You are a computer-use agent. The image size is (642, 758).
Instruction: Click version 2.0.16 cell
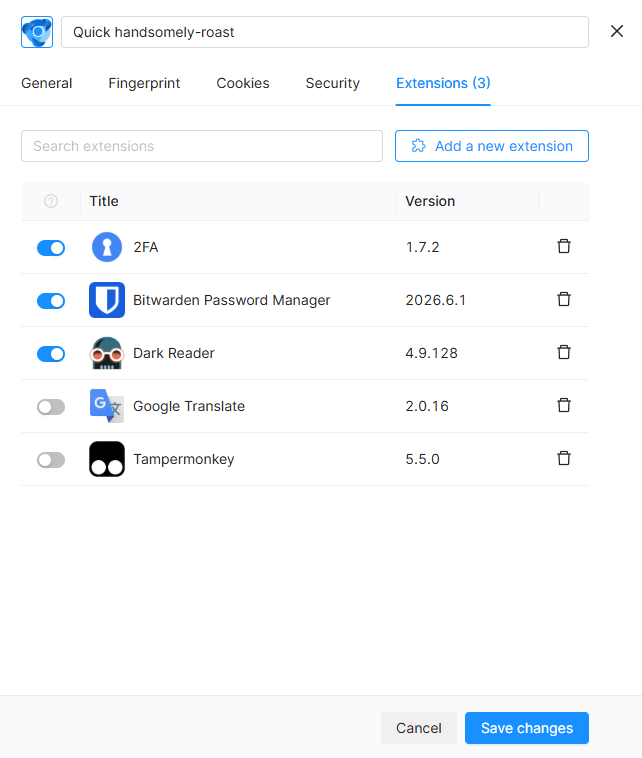(x=427, y=406)
